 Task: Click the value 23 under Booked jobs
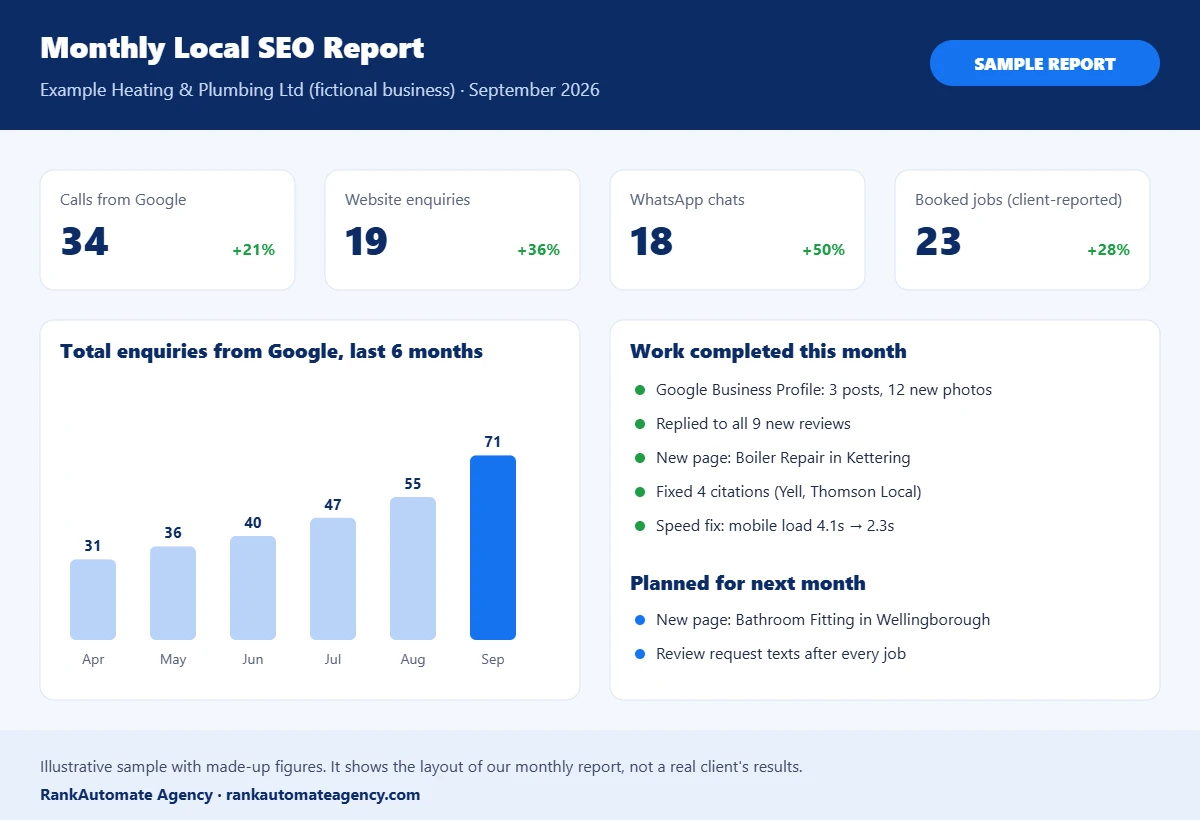(x=938, y=242)
